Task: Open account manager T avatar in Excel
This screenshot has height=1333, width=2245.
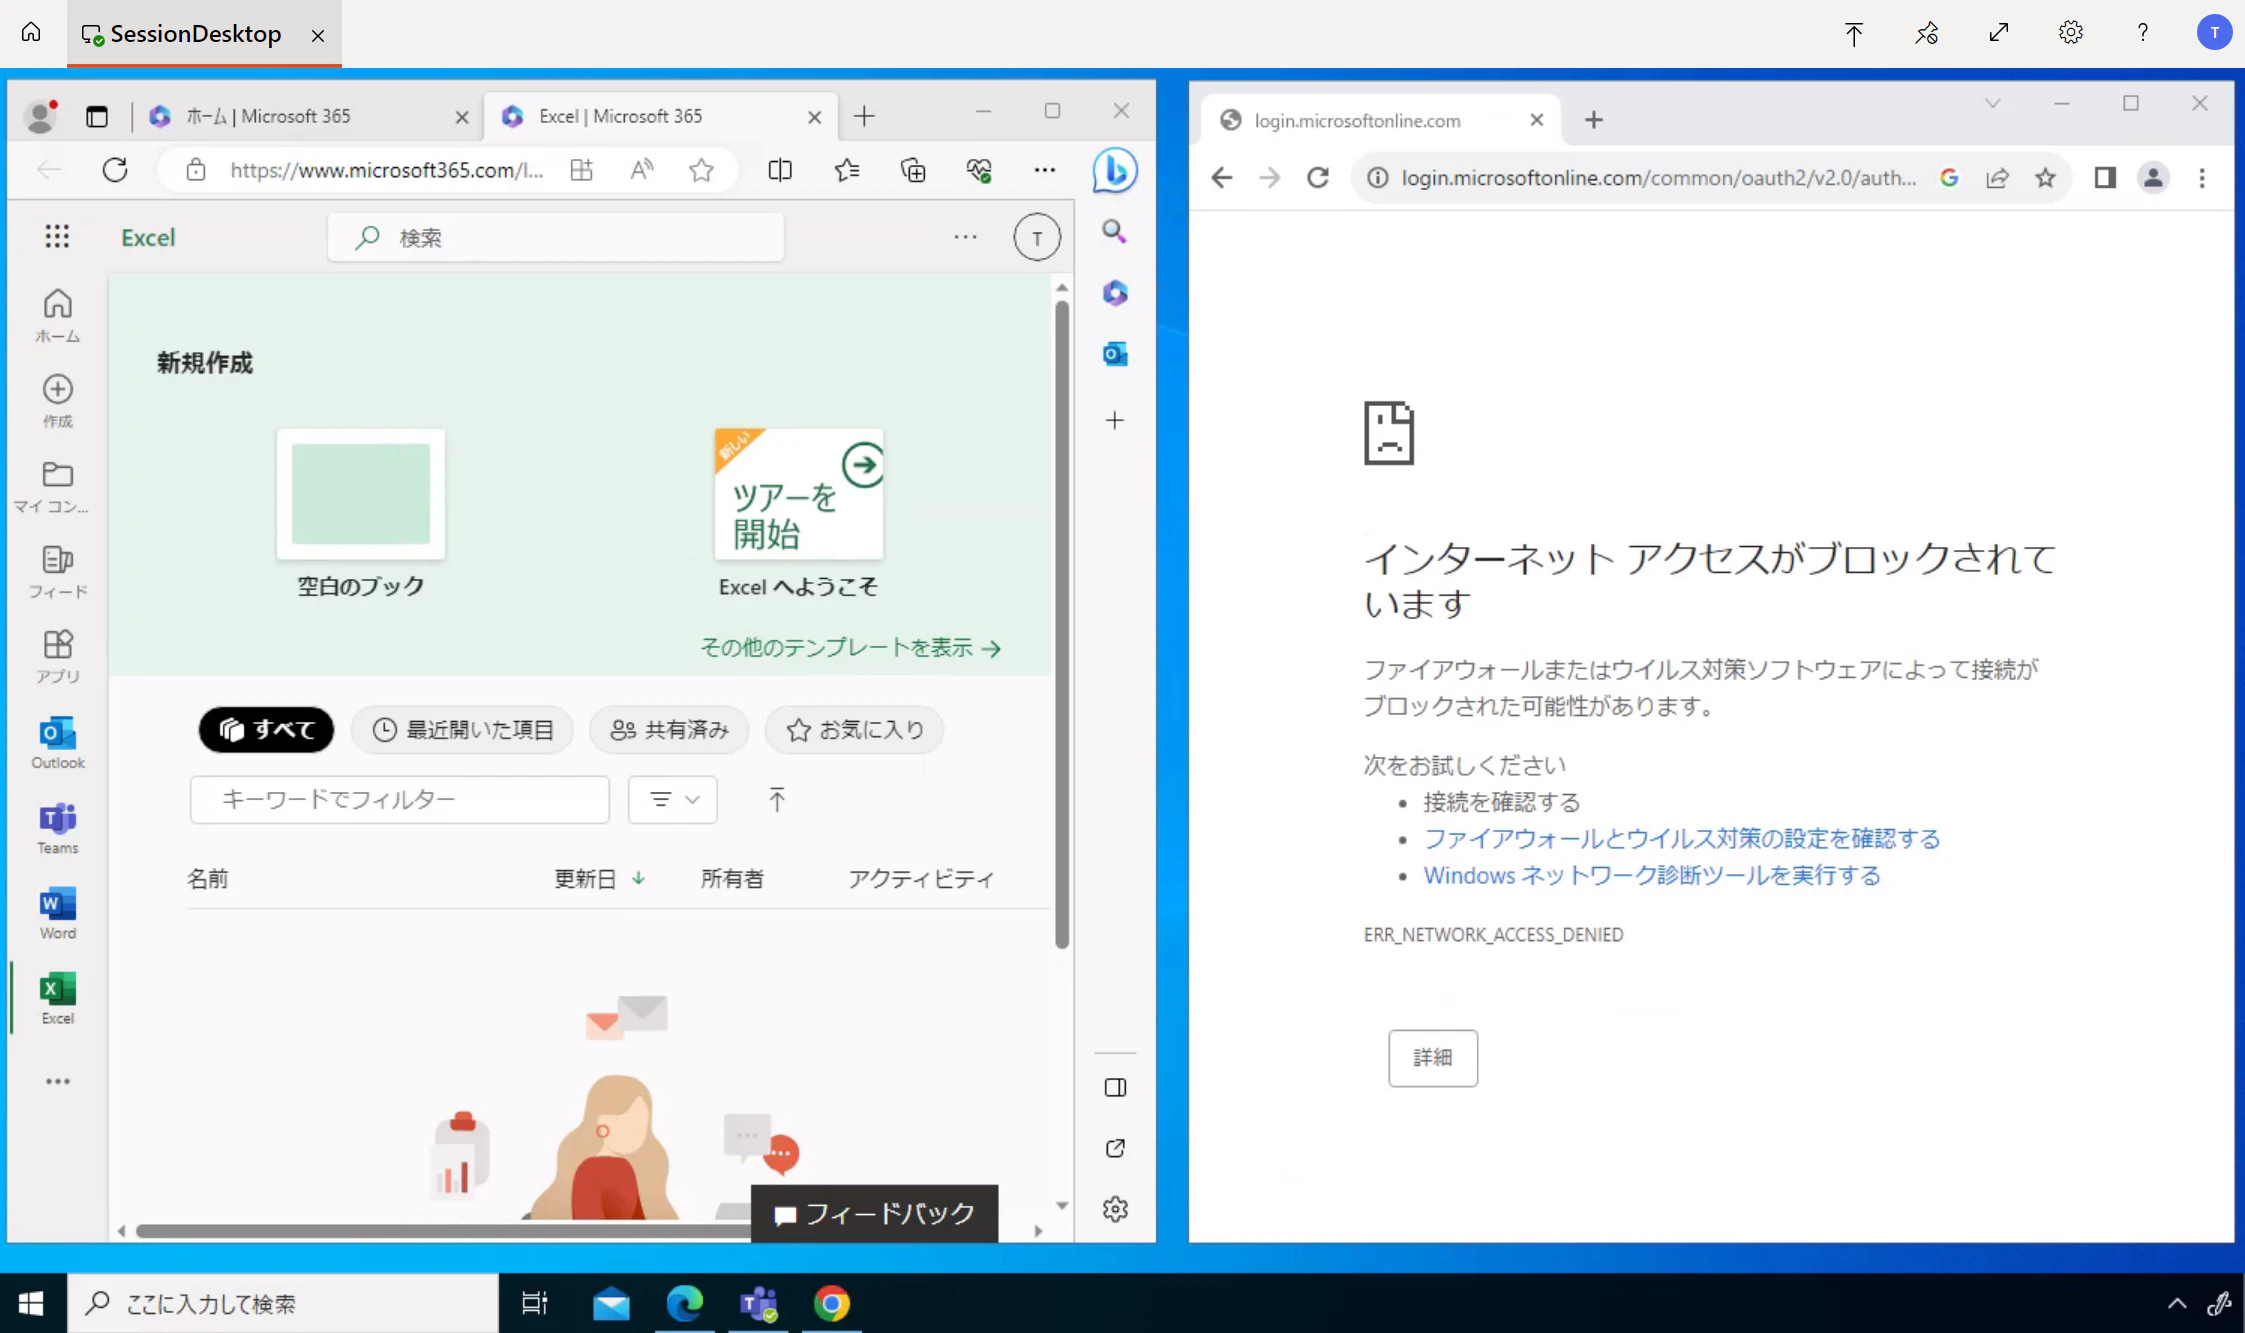Action: 1037,238
